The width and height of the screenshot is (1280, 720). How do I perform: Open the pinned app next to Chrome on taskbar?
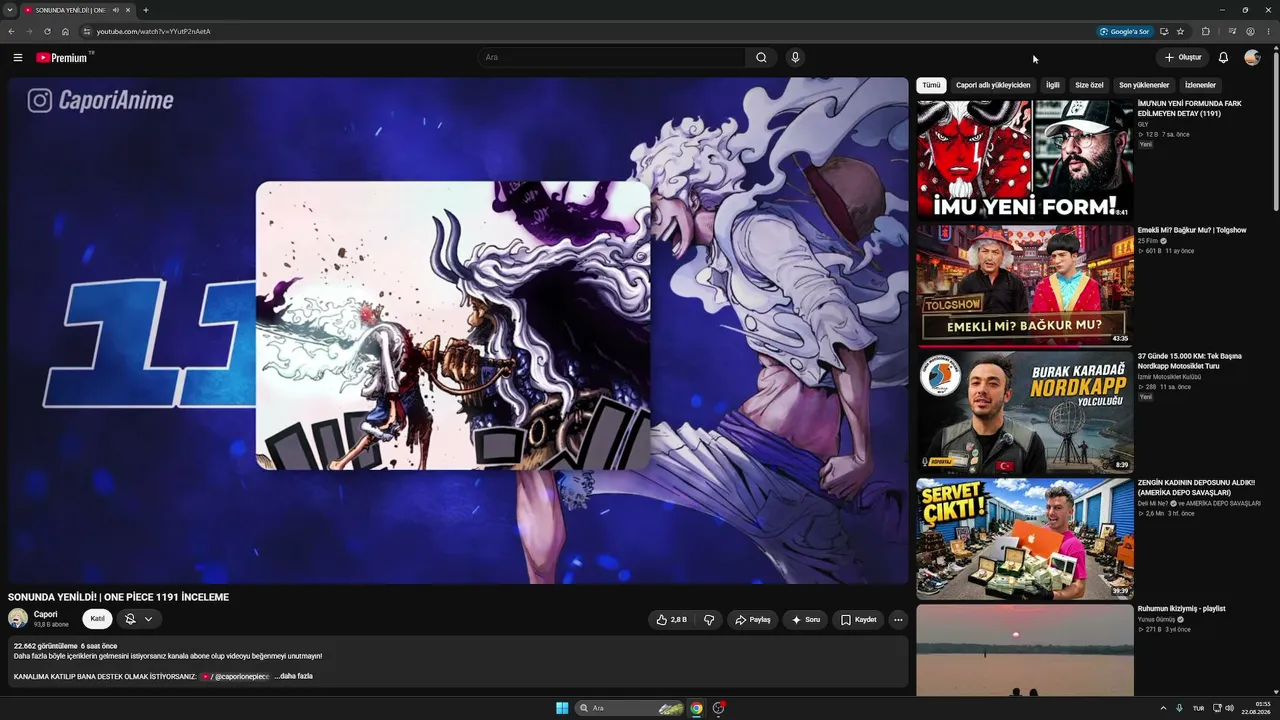pos(717,708)
